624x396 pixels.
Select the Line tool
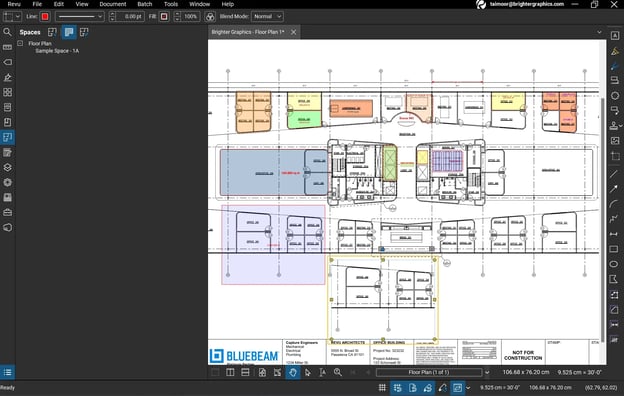click(614, 174)
